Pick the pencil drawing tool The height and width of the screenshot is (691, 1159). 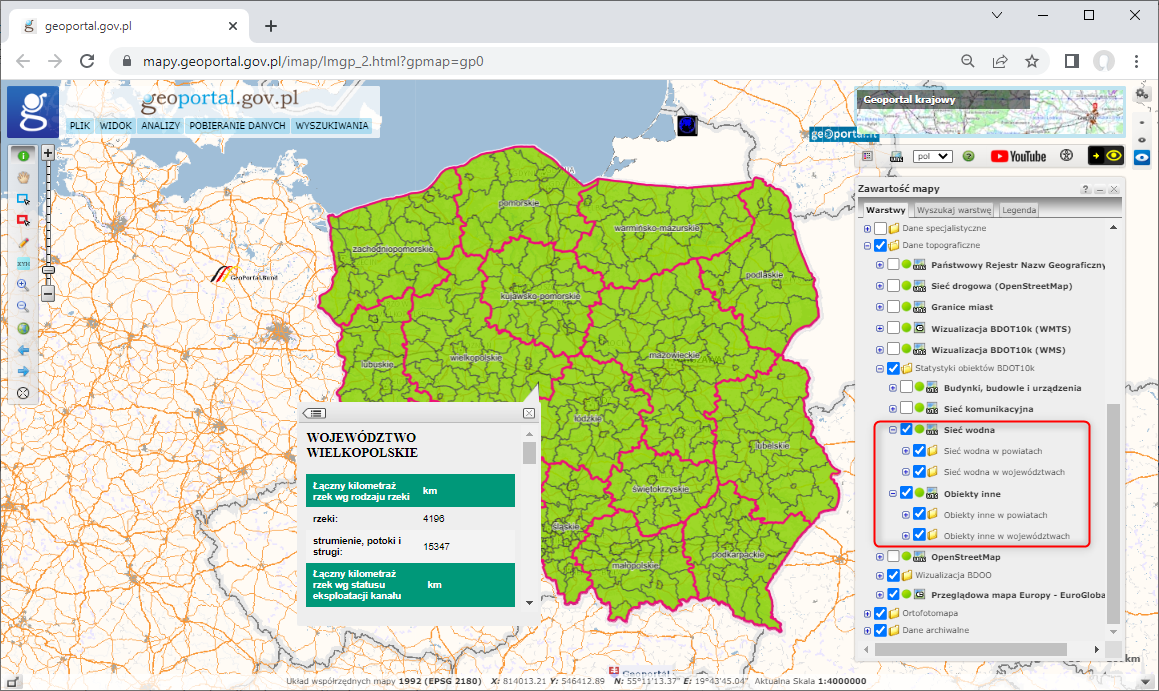tap(23, 242)
